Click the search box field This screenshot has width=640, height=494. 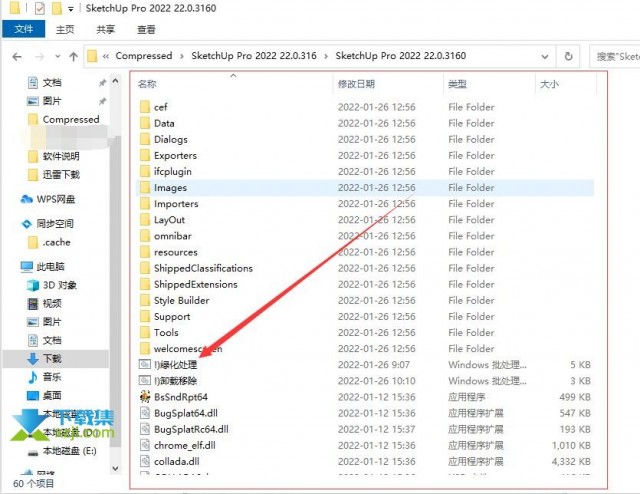click(615, 56)
